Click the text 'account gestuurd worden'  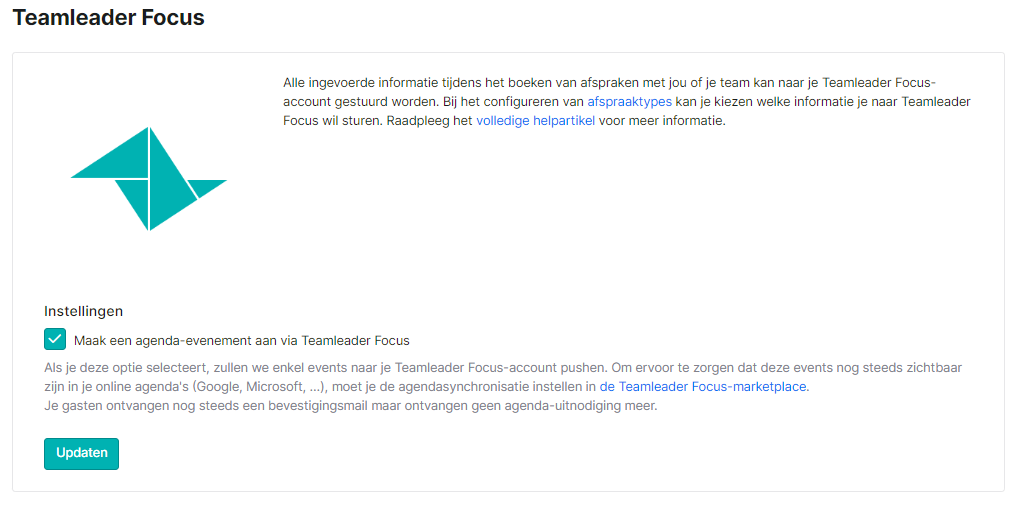point(361,102)
